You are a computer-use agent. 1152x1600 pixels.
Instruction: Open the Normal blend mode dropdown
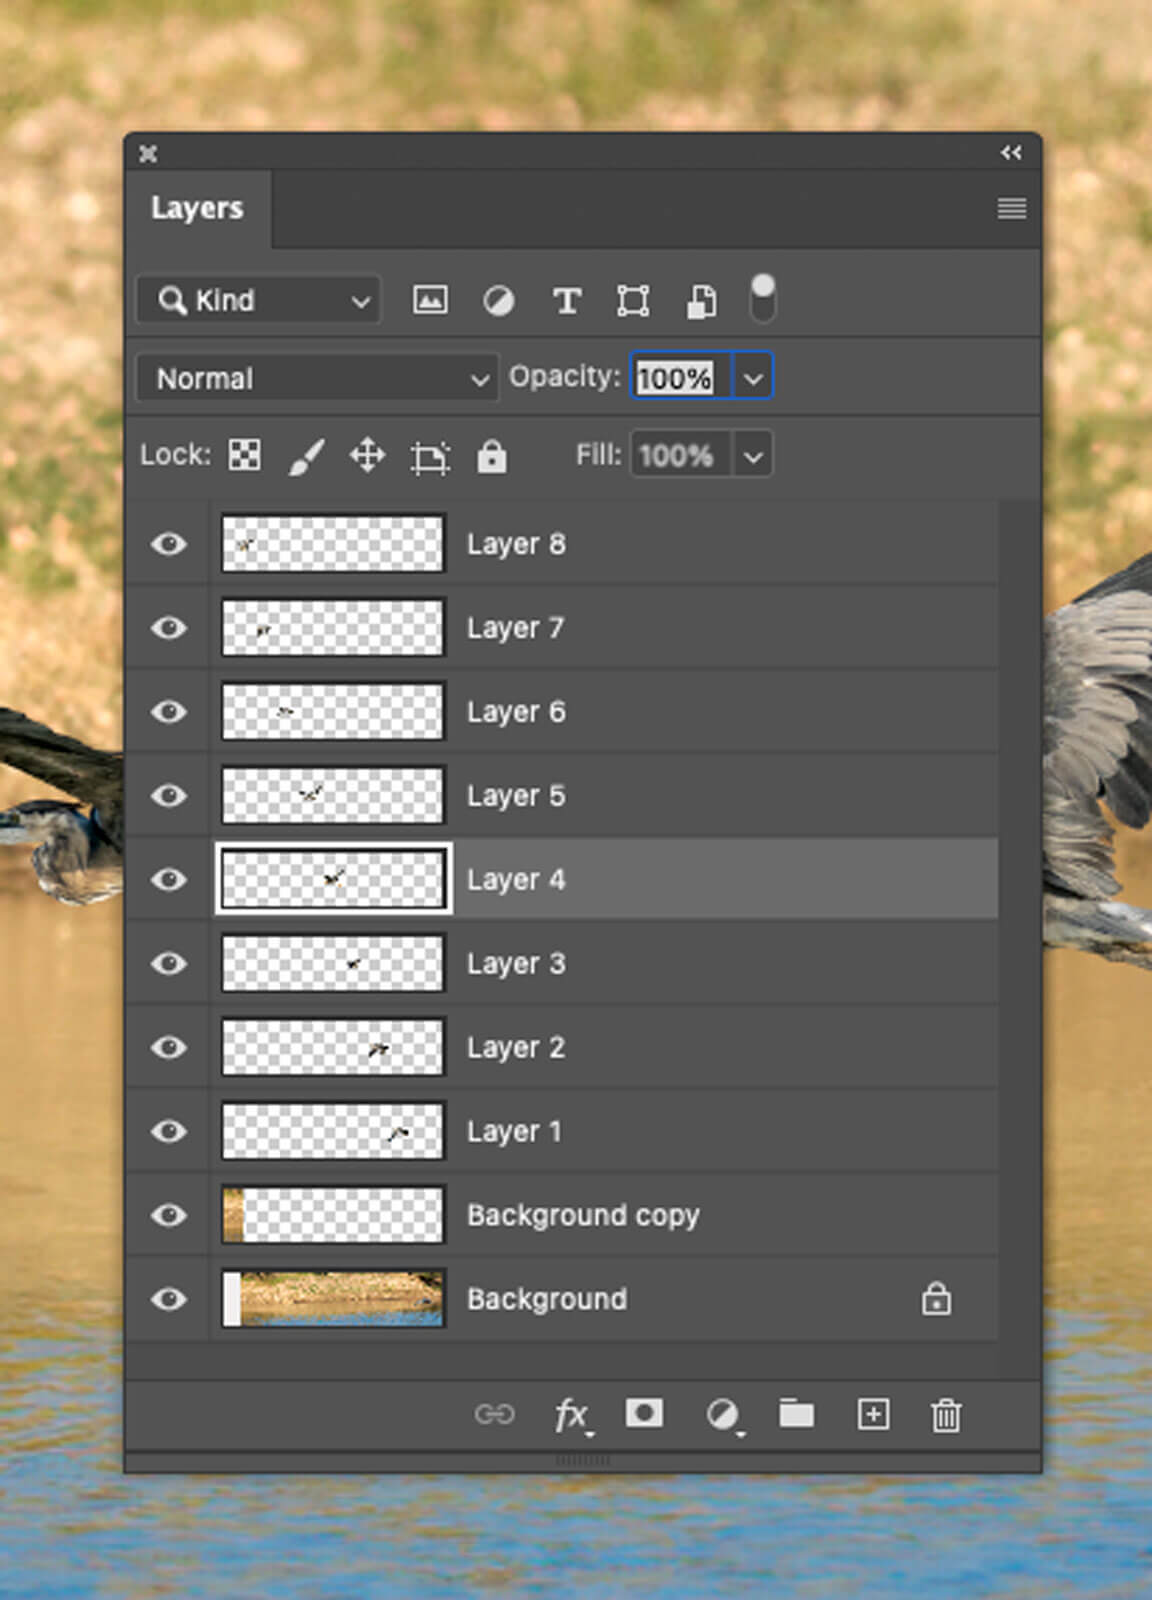317,378
